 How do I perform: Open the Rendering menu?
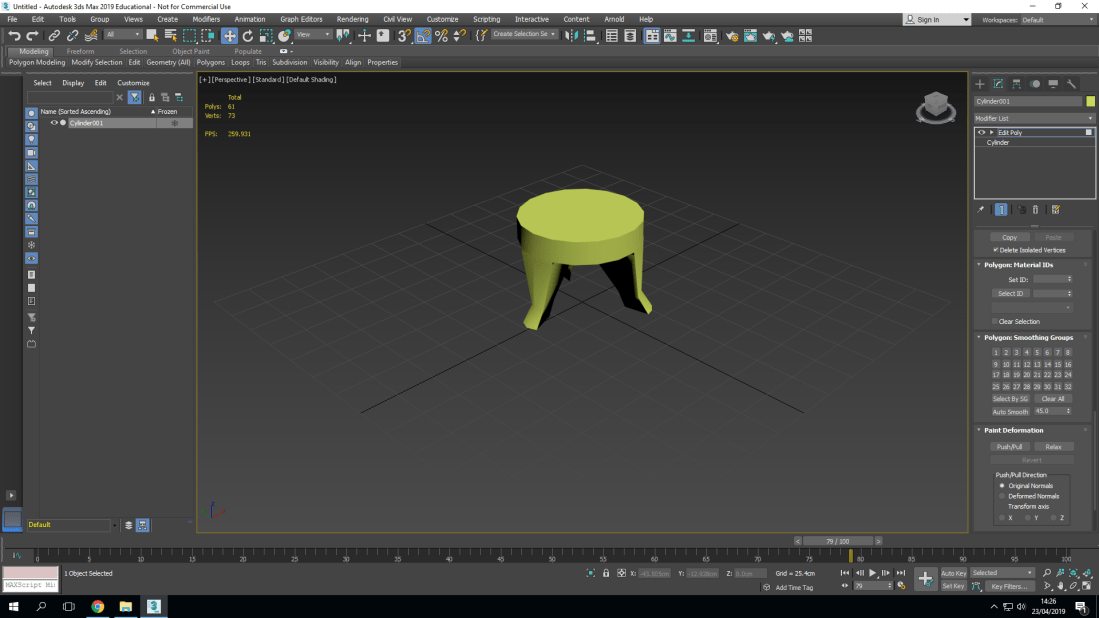pyautogui.click(x=352, y=19)
